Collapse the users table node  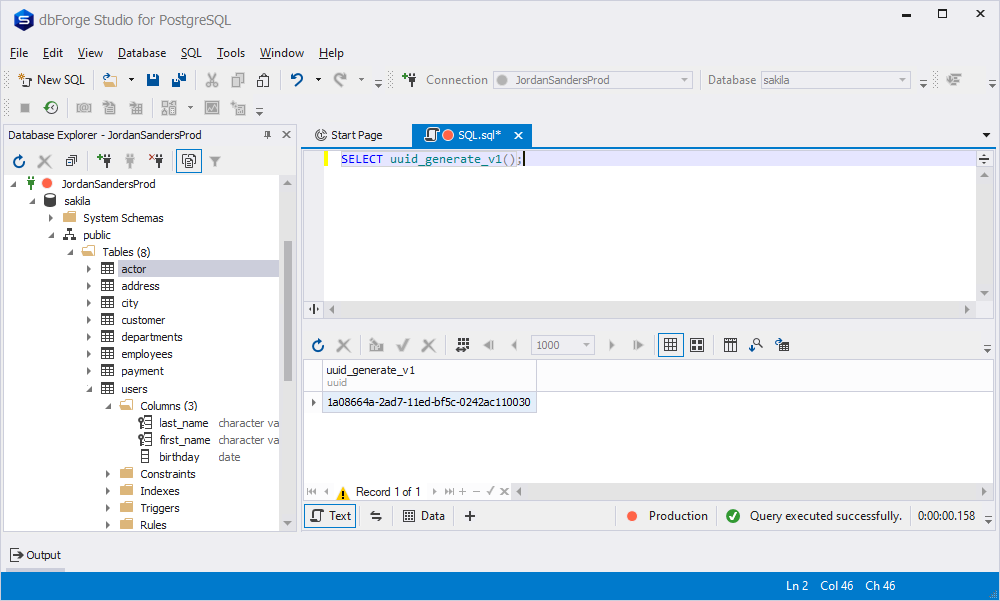(x=89, y=389)
